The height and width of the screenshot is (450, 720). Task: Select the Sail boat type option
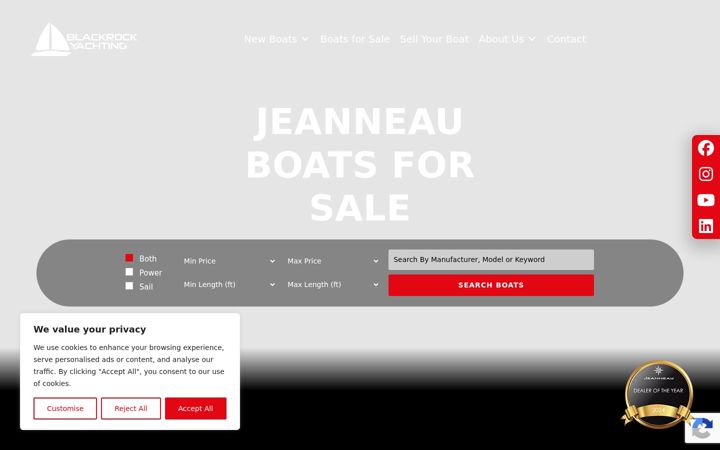(129, 286)
